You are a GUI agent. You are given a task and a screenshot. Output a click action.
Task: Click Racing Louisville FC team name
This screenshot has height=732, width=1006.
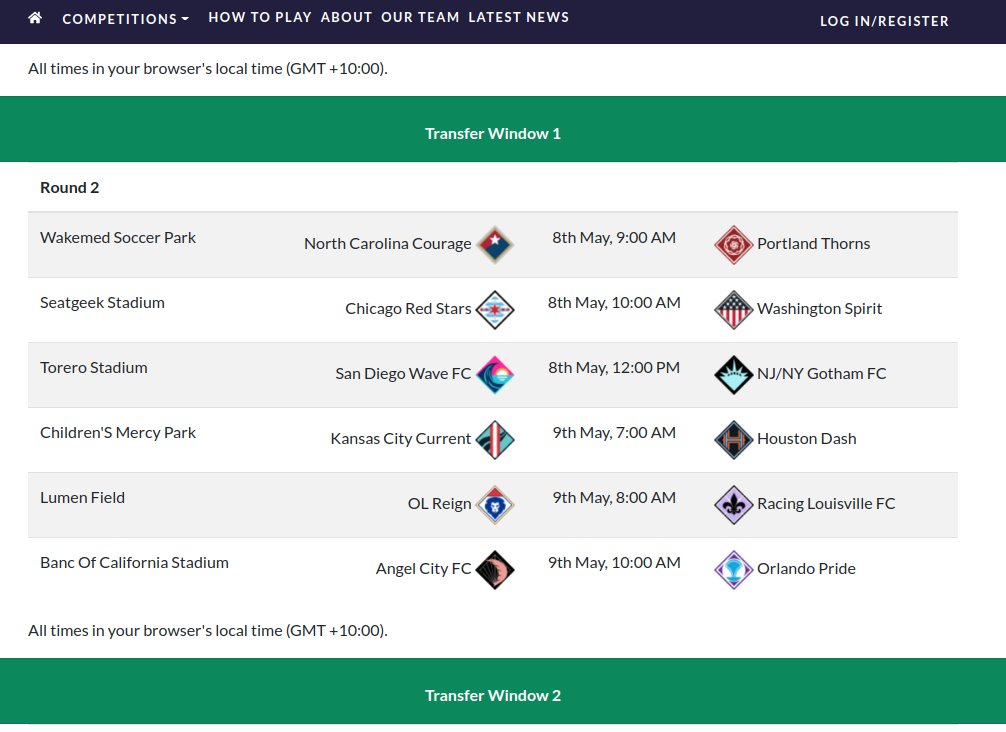(826, 504)
